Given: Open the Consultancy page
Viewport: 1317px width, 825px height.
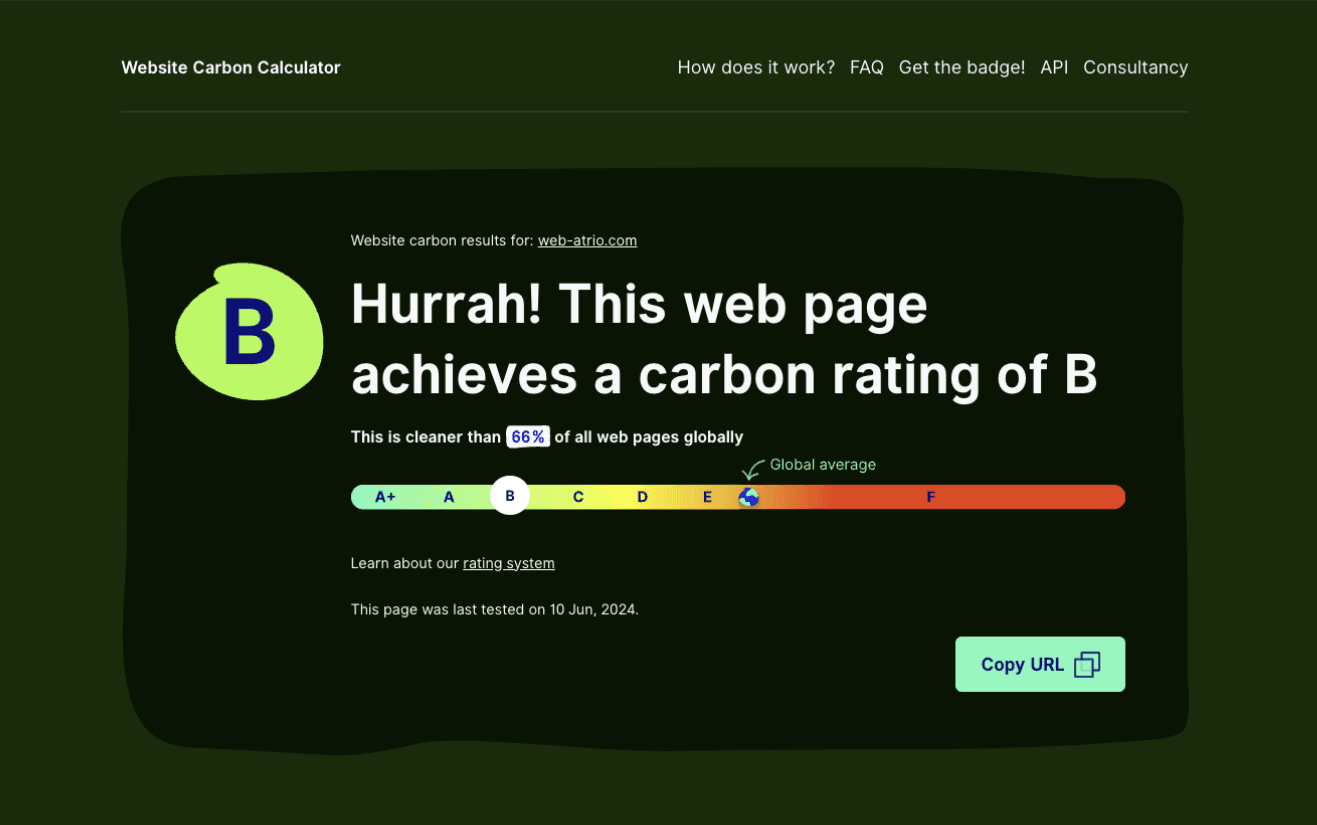Looking at the screenshot, I should pos(1136,68).
